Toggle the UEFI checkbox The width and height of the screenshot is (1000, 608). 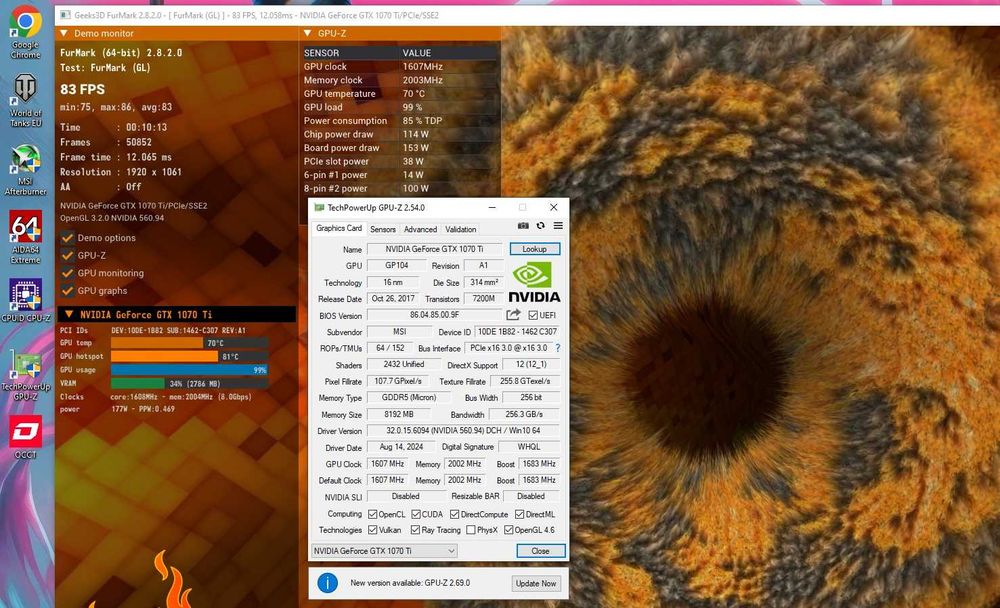pos(533,315)
